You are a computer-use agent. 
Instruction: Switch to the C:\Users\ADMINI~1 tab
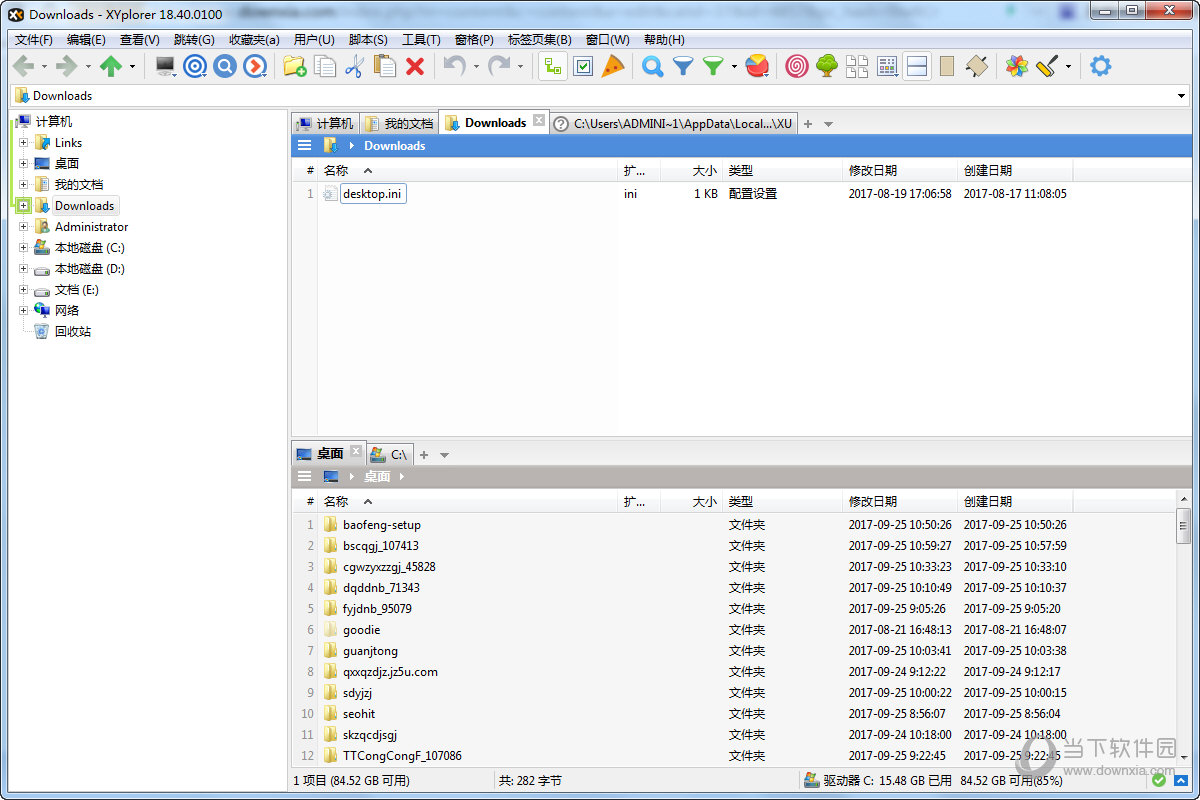point(674,123)
